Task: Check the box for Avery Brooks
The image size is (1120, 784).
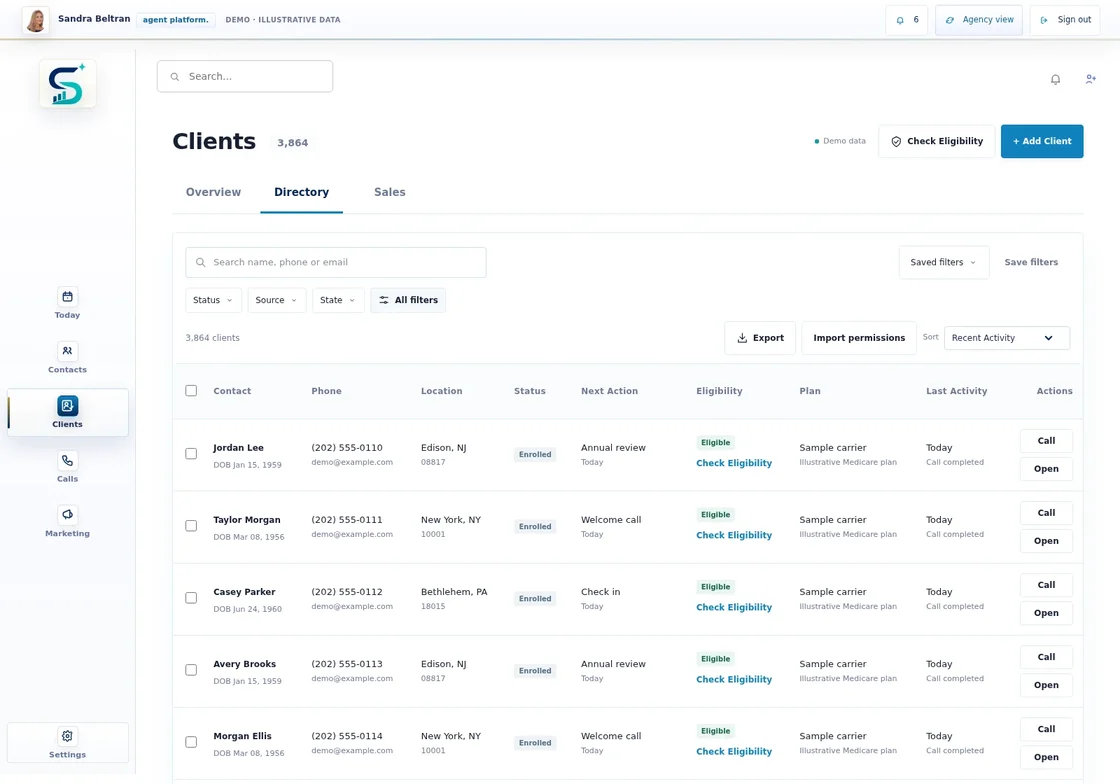Action: click(191, 670)
